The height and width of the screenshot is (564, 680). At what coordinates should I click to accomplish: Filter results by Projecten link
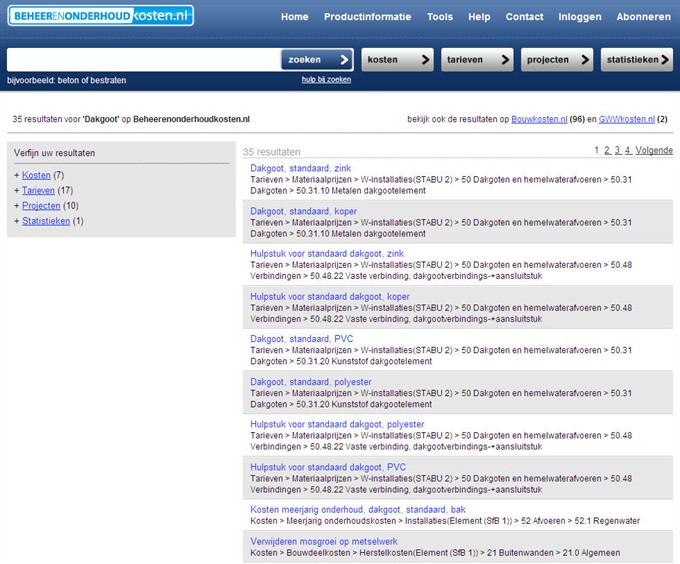41,205
